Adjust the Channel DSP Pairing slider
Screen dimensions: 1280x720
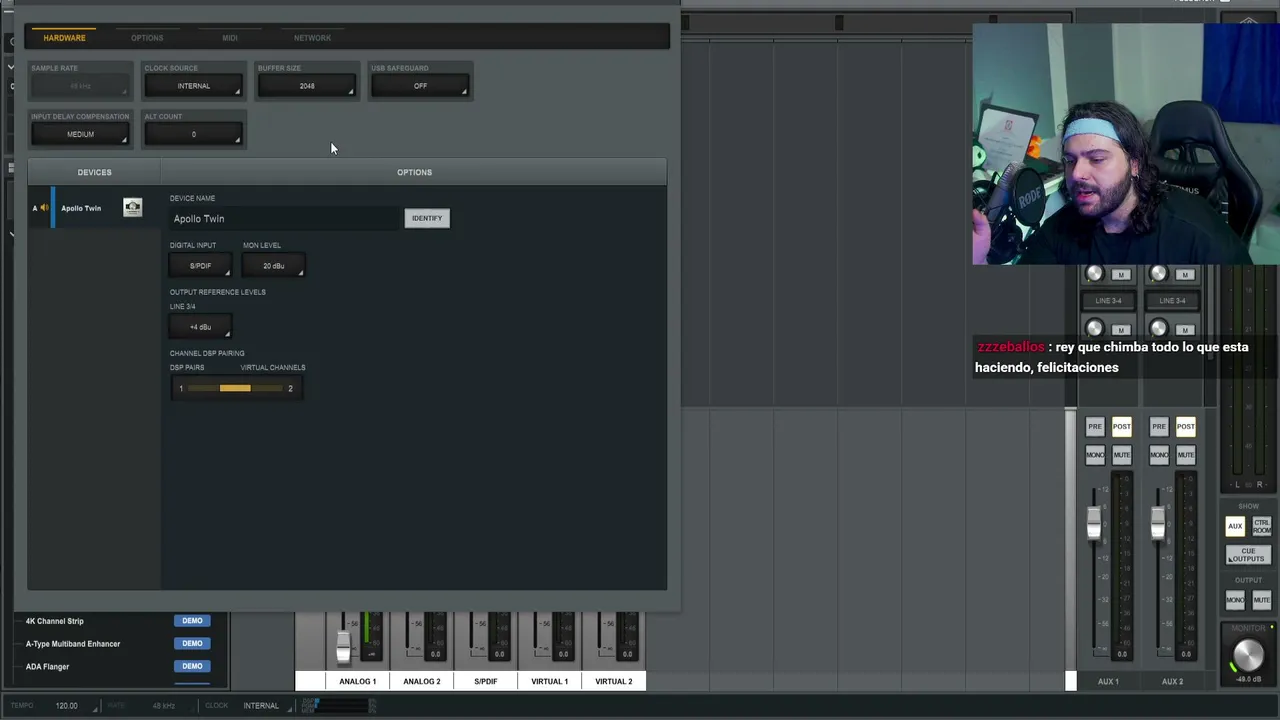236,388
